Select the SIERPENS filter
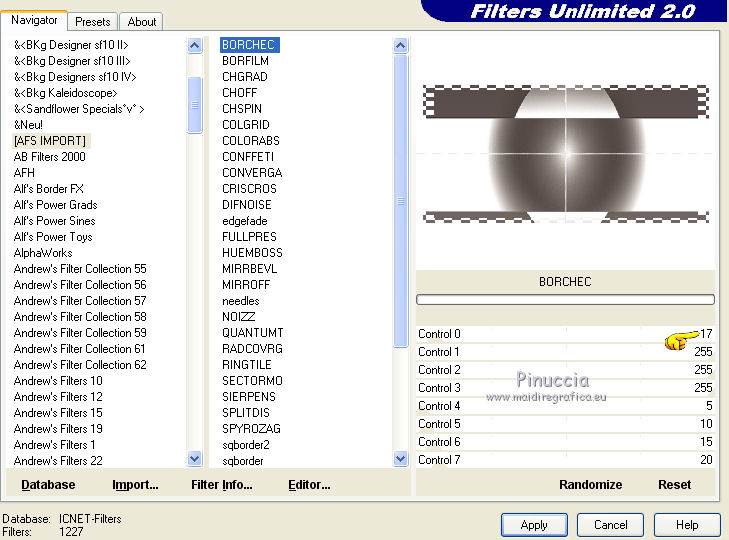Viewport: 729px width, 540px height. click(249, 397)
